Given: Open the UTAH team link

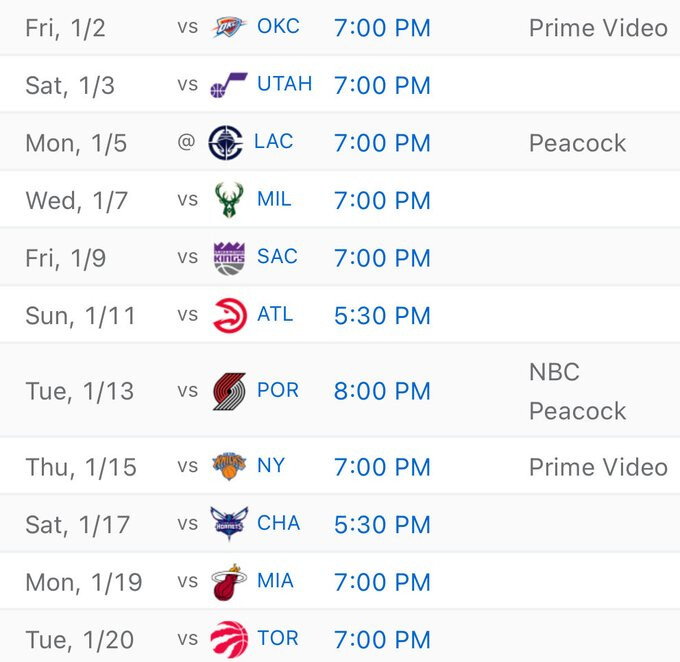Looking at the screenshot, I should 284,85.
